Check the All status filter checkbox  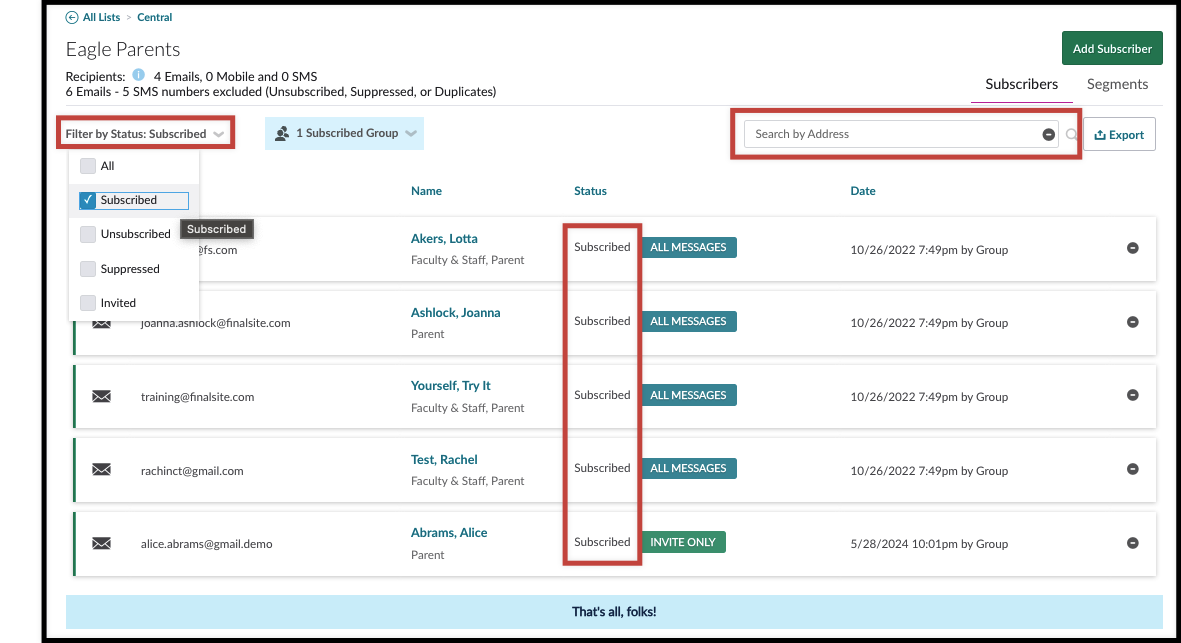point(88,166)
